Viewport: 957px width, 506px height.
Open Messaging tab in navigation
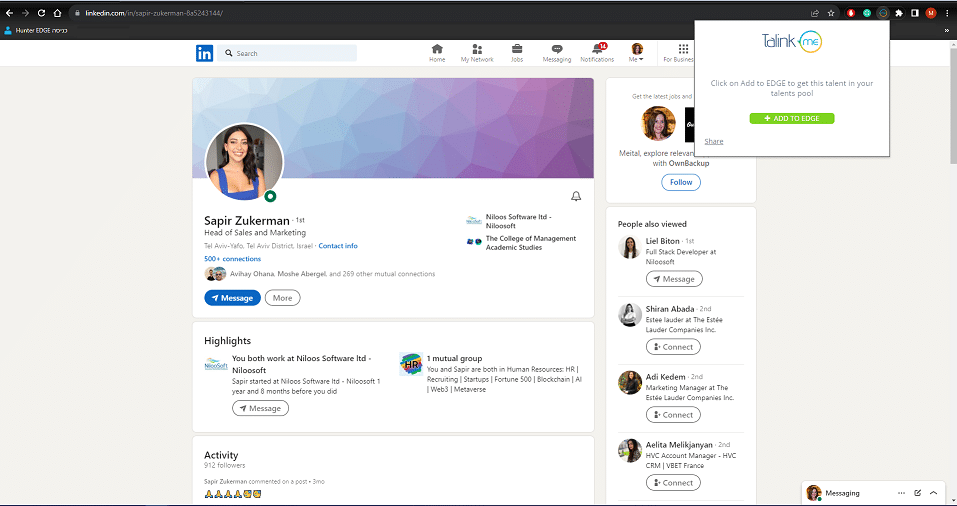[557, 53]
